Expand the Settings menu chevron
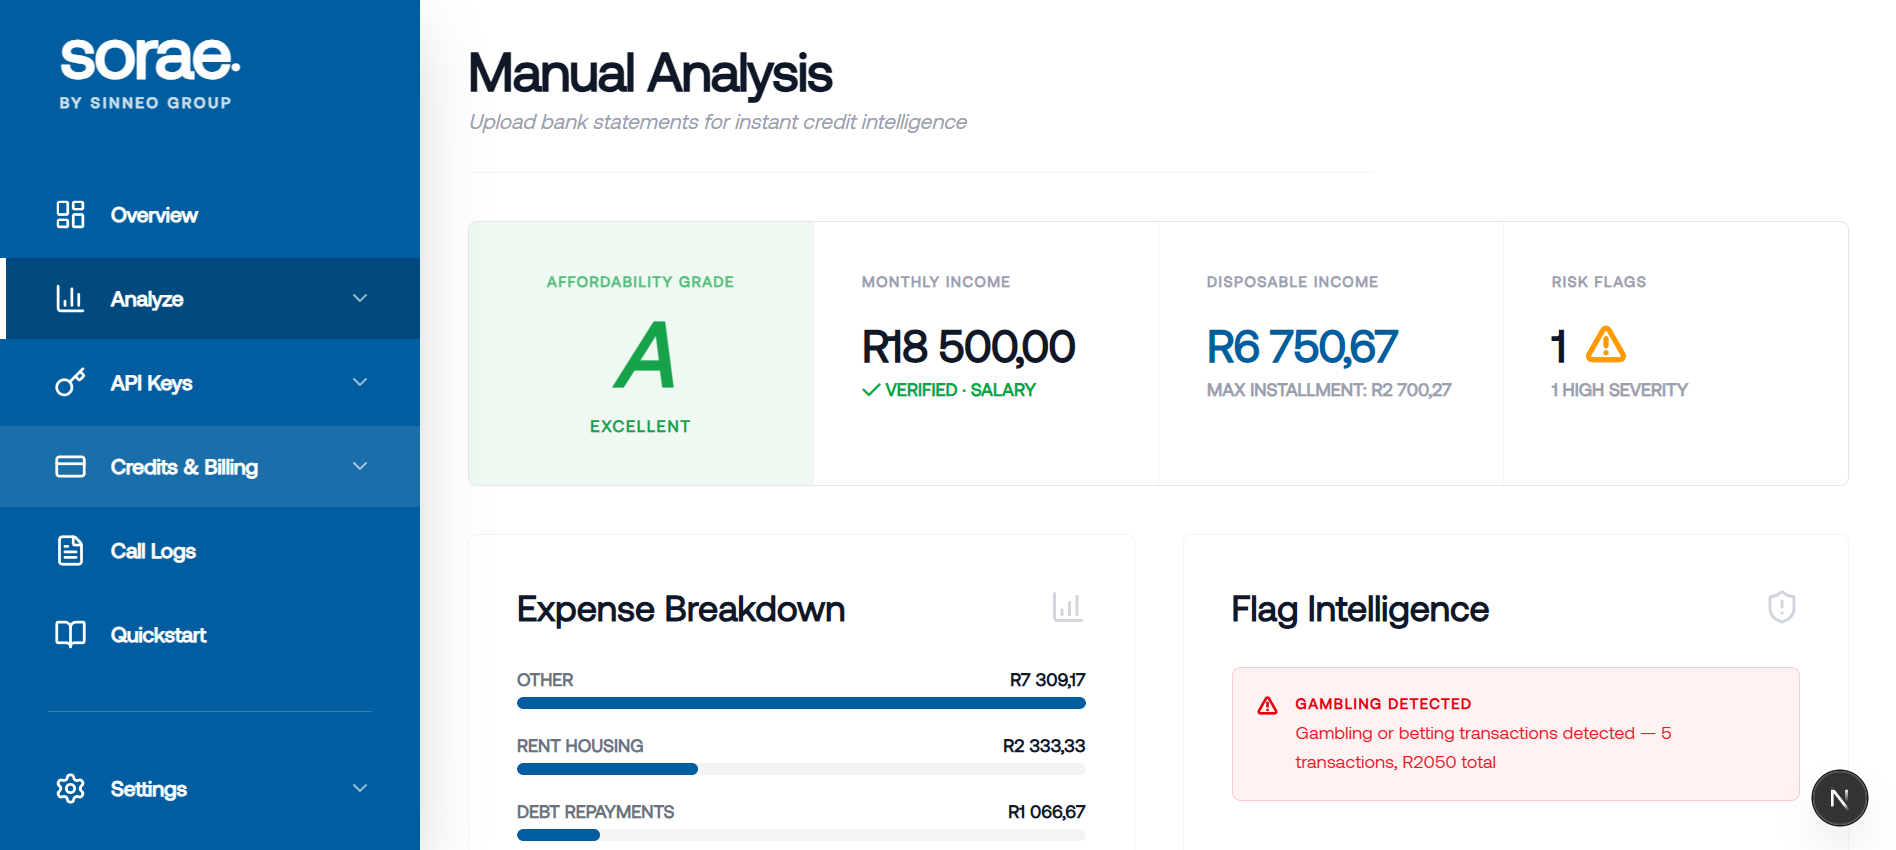This screenshot has width=1896, height=850. tap(360, 789)
